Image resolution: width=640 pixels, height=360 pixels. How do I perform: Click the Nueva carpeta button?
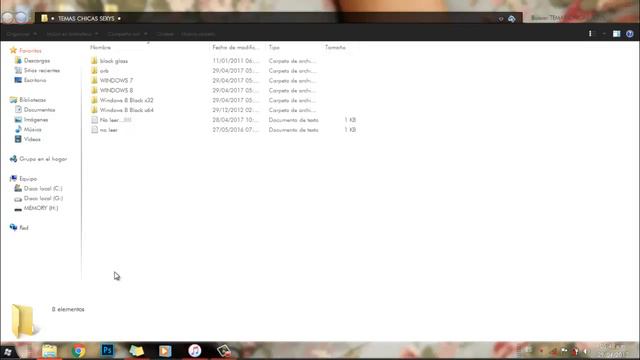(198, 34)
